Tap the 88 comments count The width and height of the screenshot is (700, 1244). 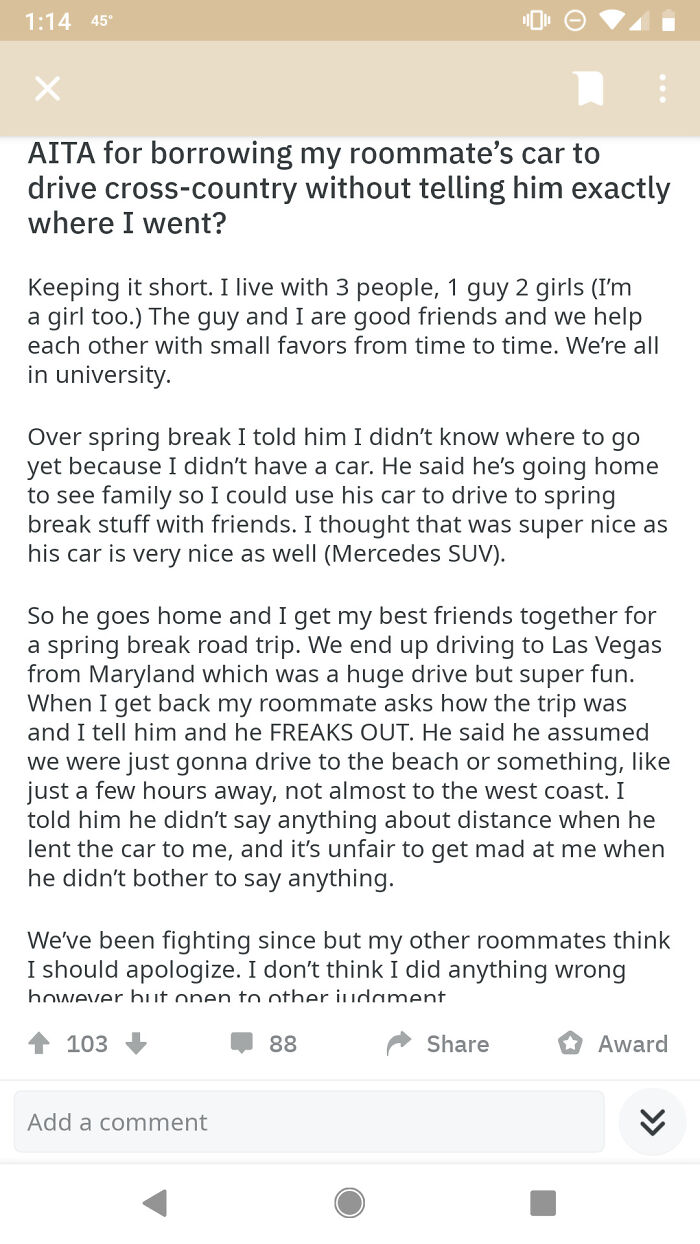tap(282, 1044)
